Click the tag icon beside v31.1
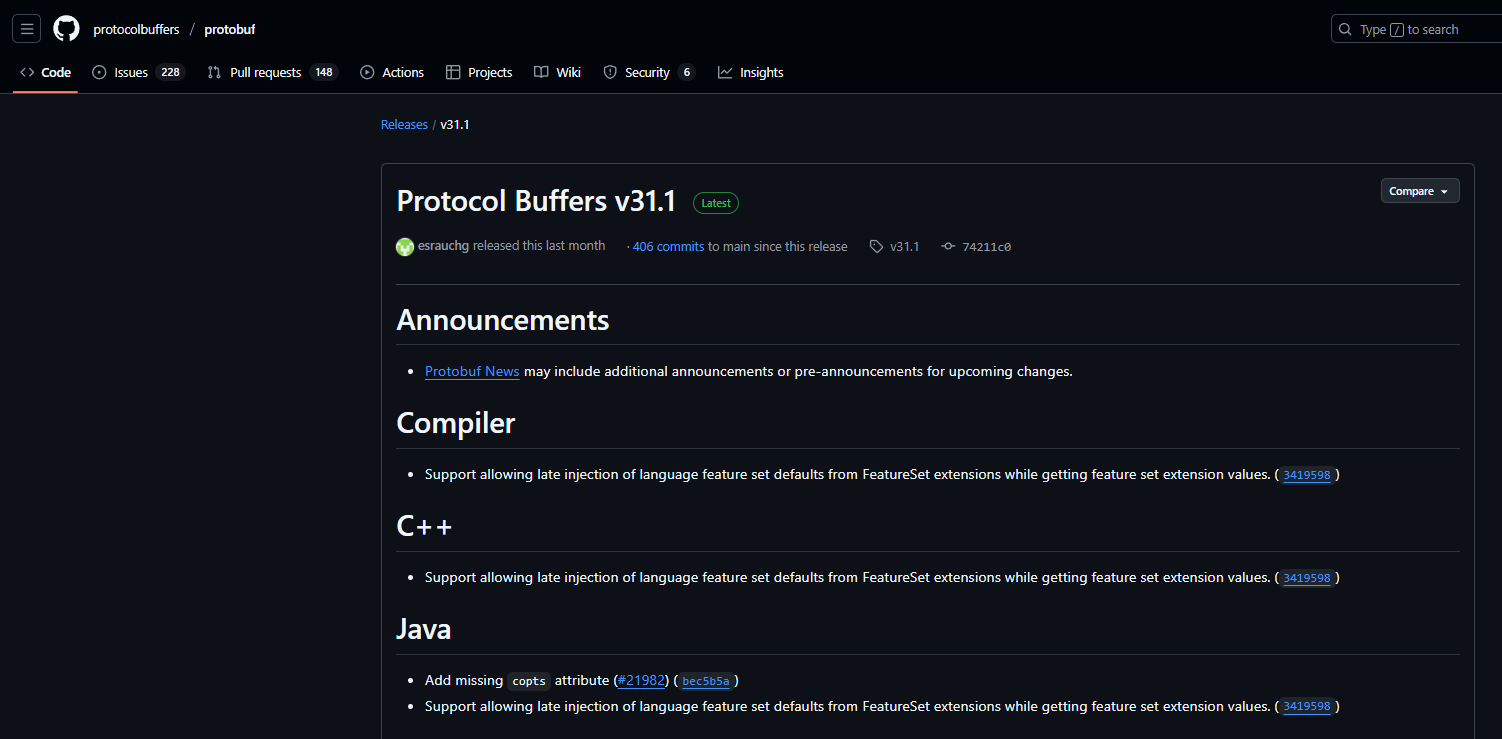This screenshot has width=1502, height=739. tap(876, 246)
